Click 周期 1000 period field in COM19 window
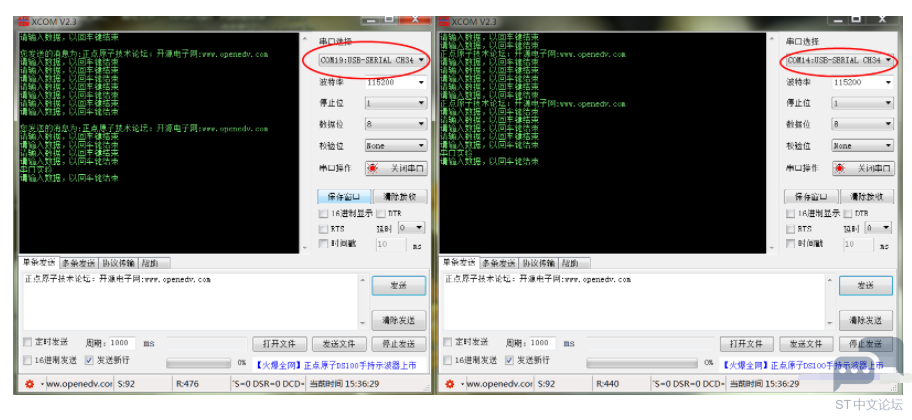Screen dimensions: 912x420 click(x=123, y=343)
